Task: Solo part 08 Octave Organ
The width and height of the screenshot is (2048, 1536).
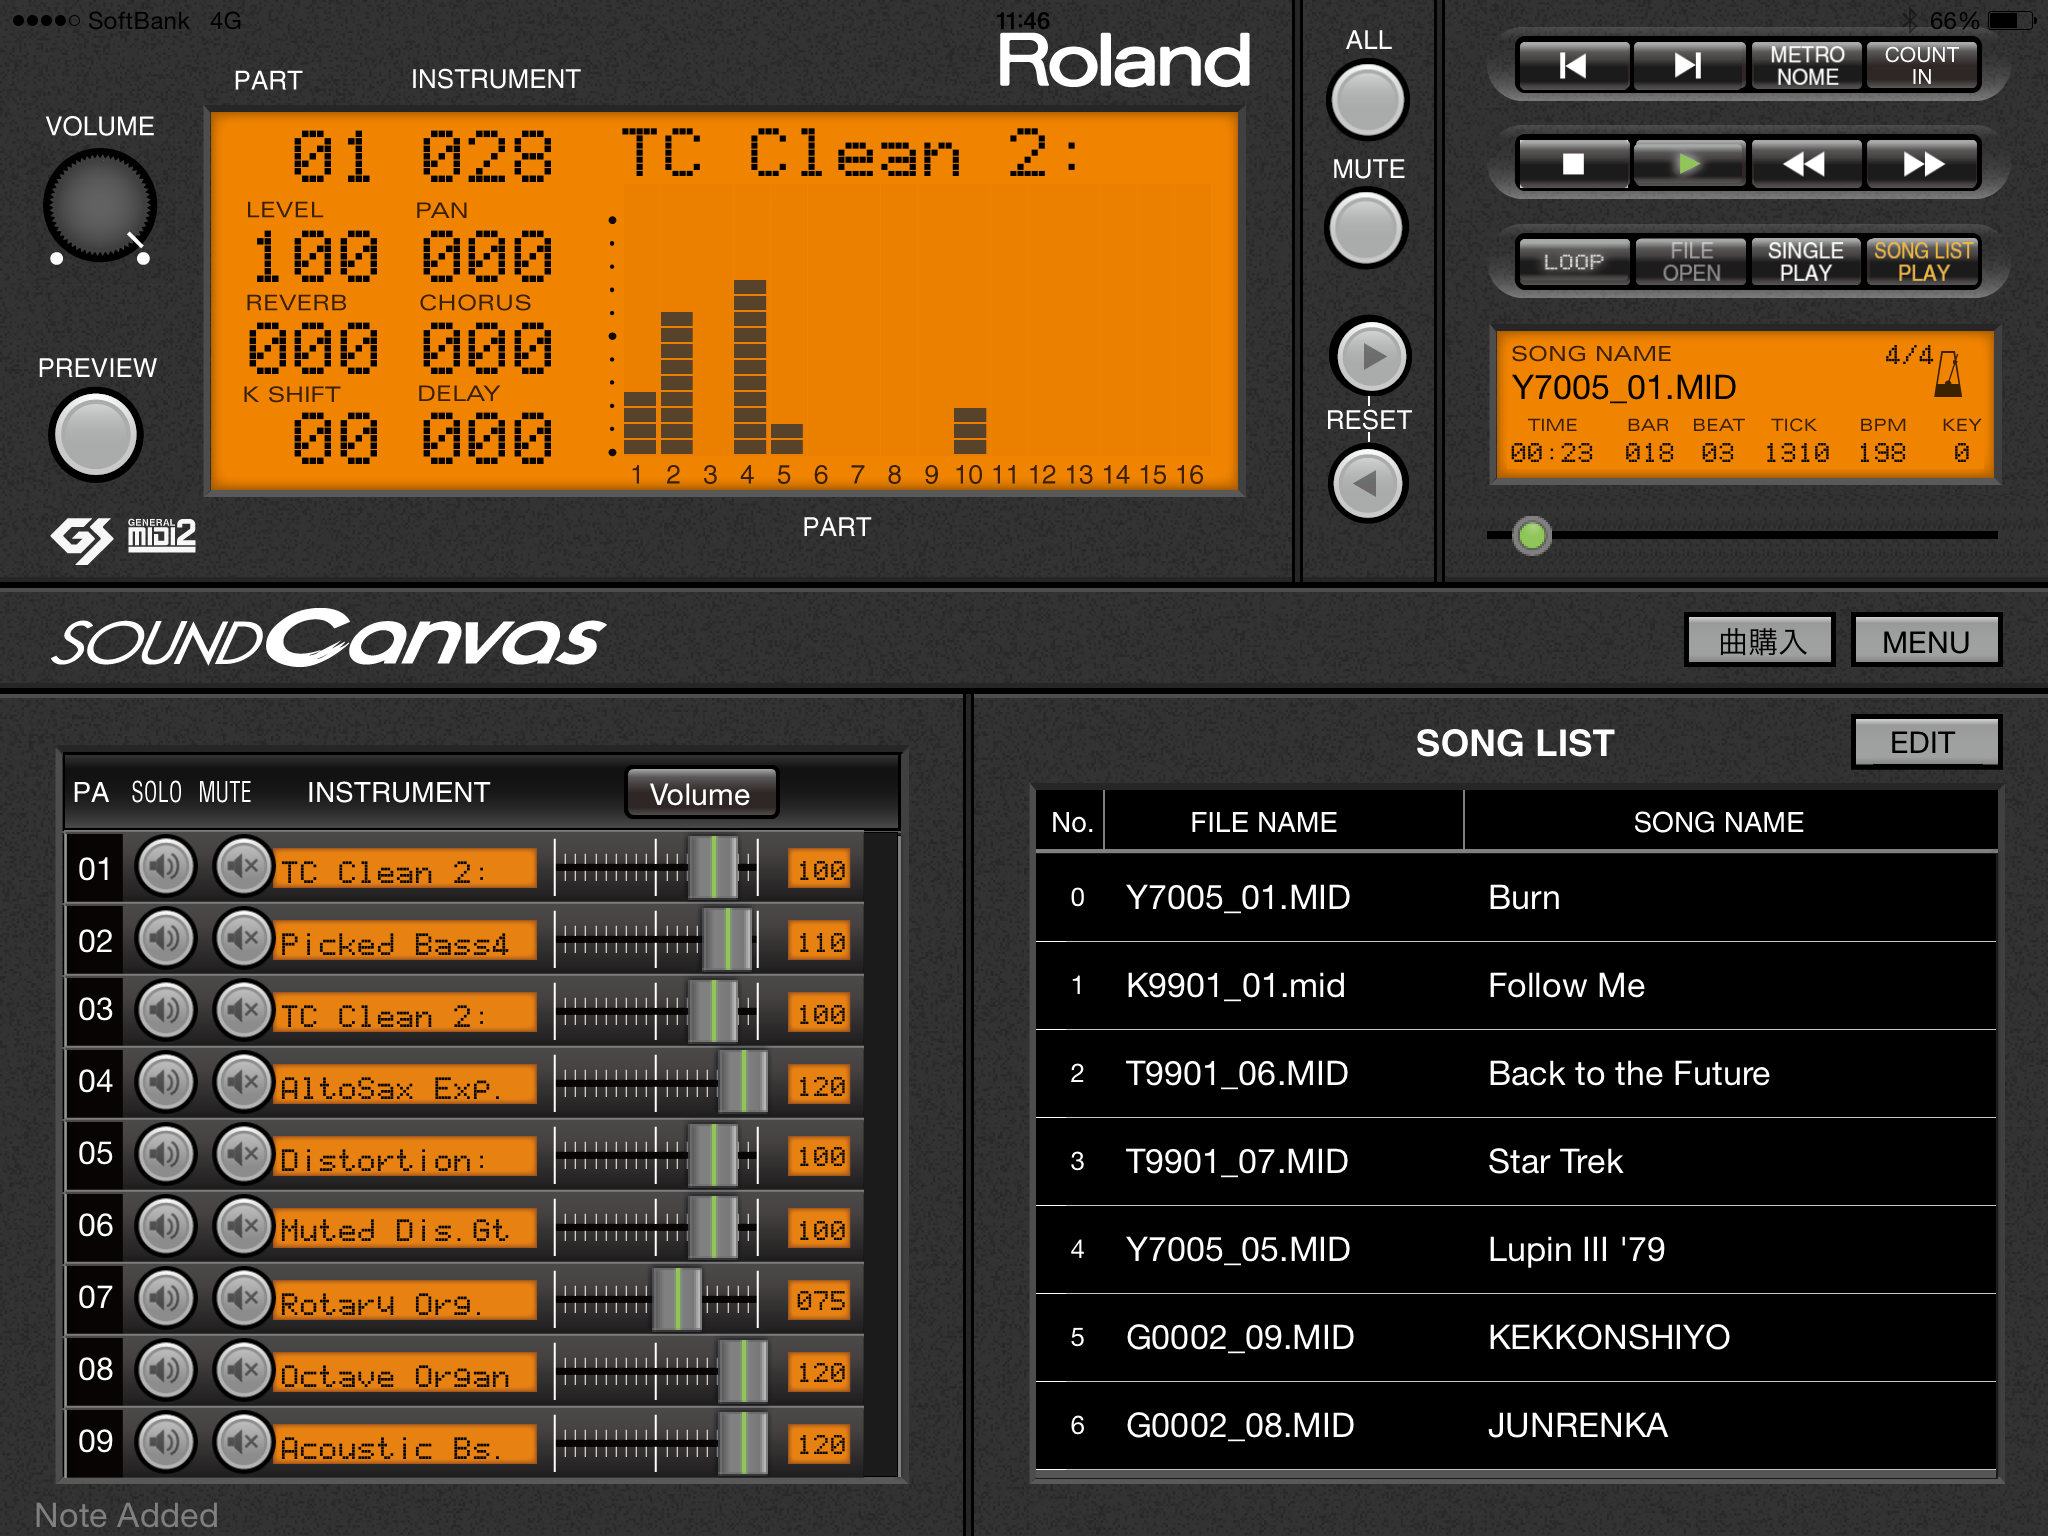Action: click(x=166, y=1371)
